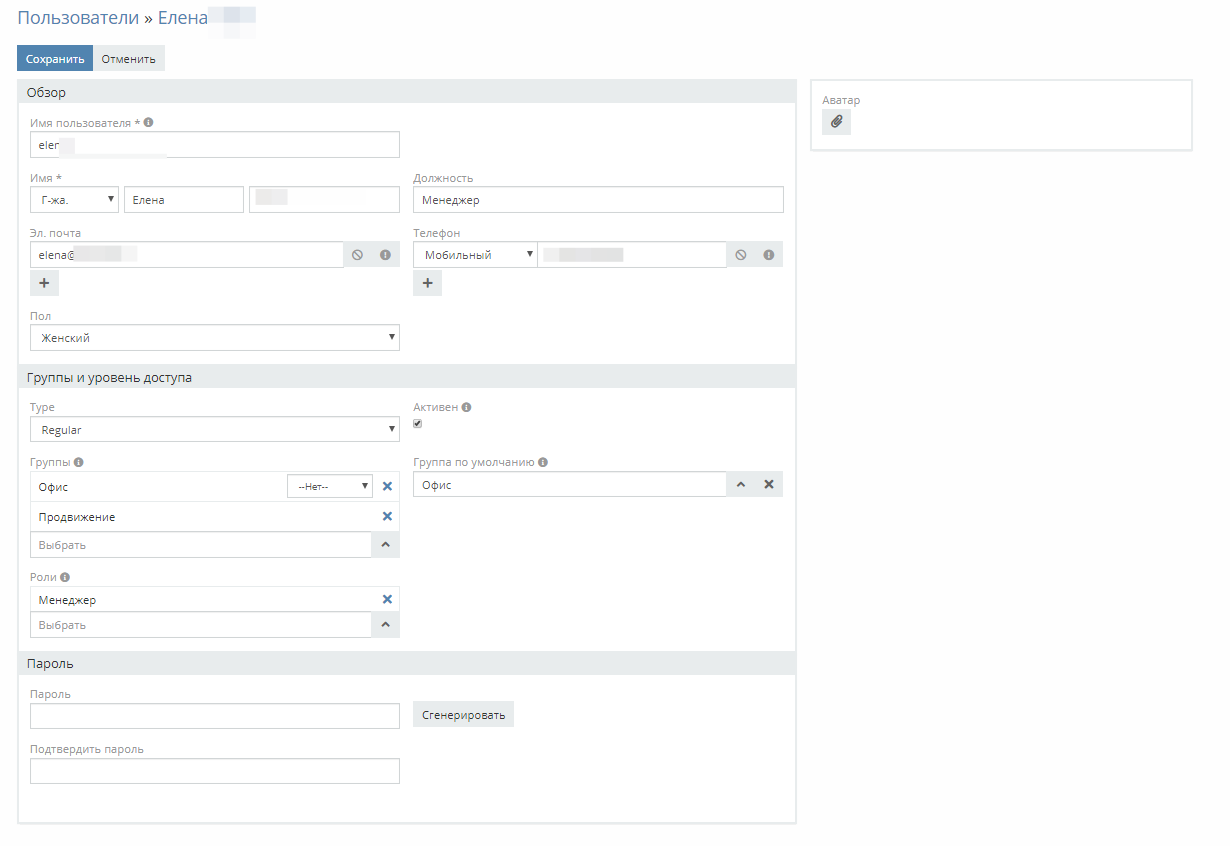This screenshot has width=1230, height=846.
Task: Open the Type dropdown showing Regular
Action: coord(215,430)
